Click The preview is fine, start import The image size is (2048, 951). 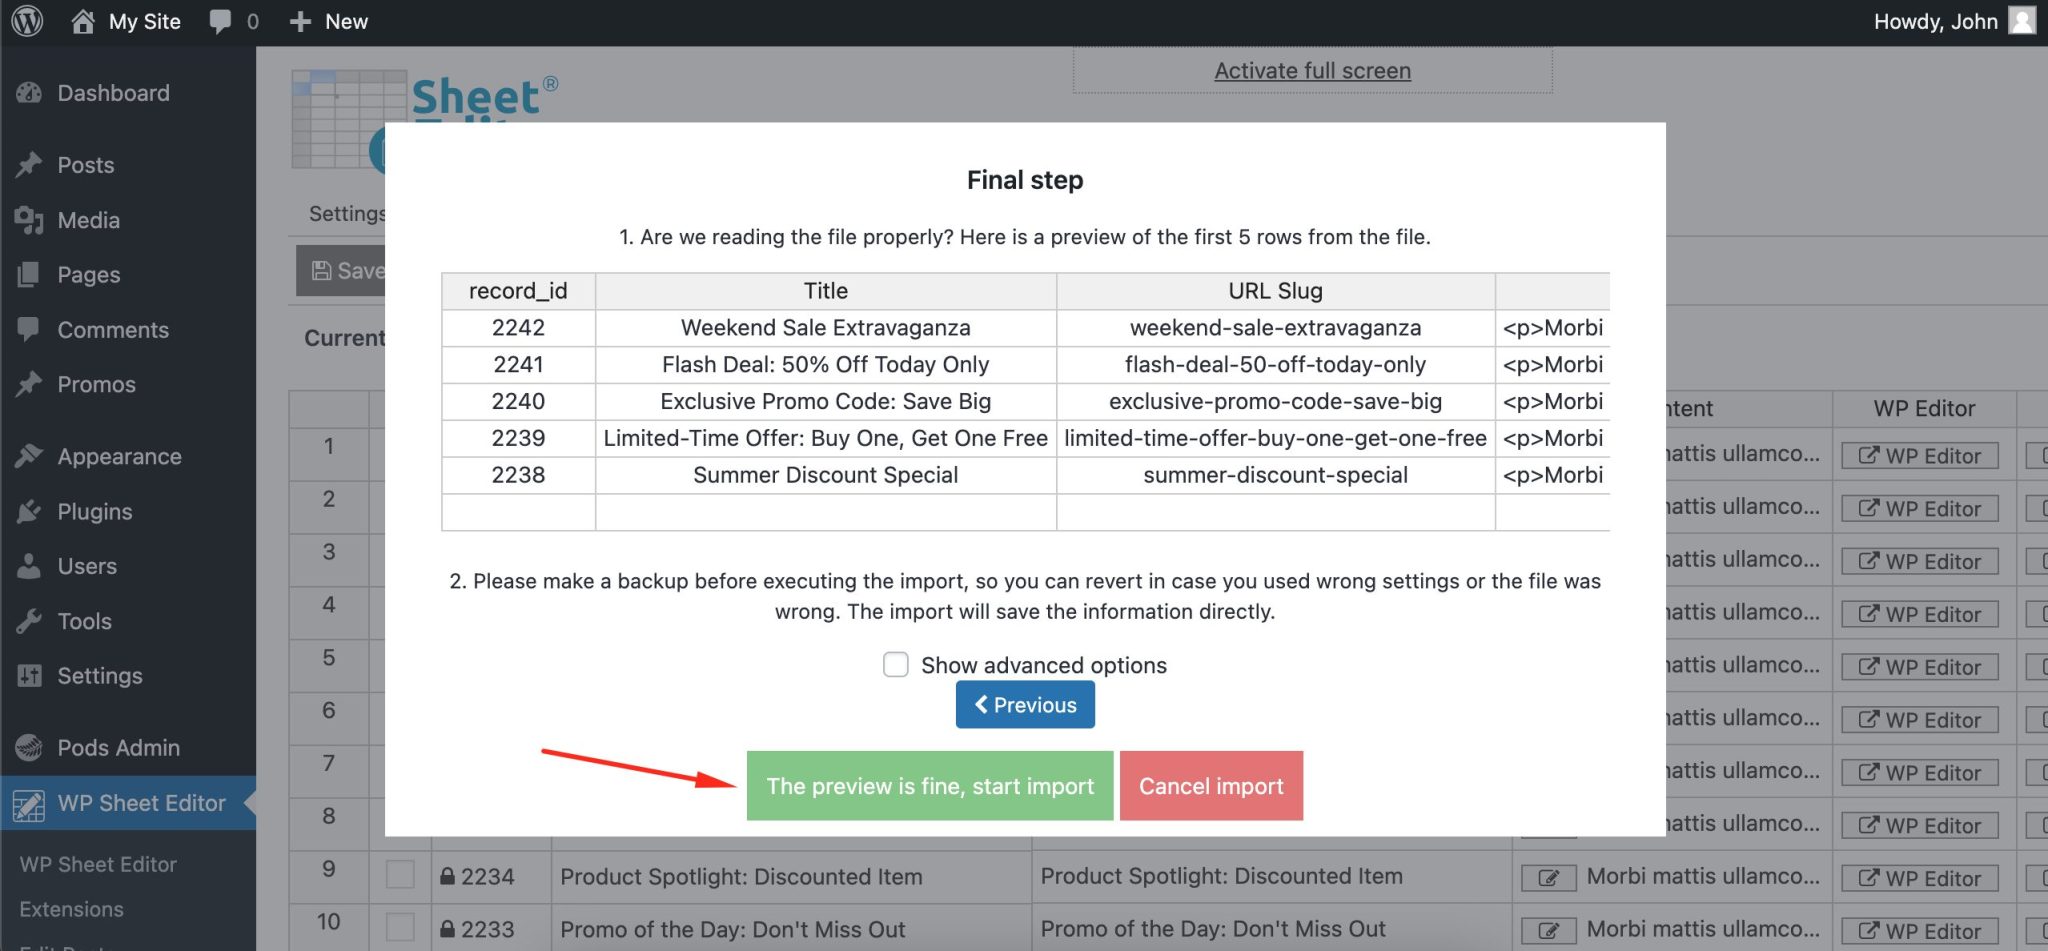[x=929, y=786]
